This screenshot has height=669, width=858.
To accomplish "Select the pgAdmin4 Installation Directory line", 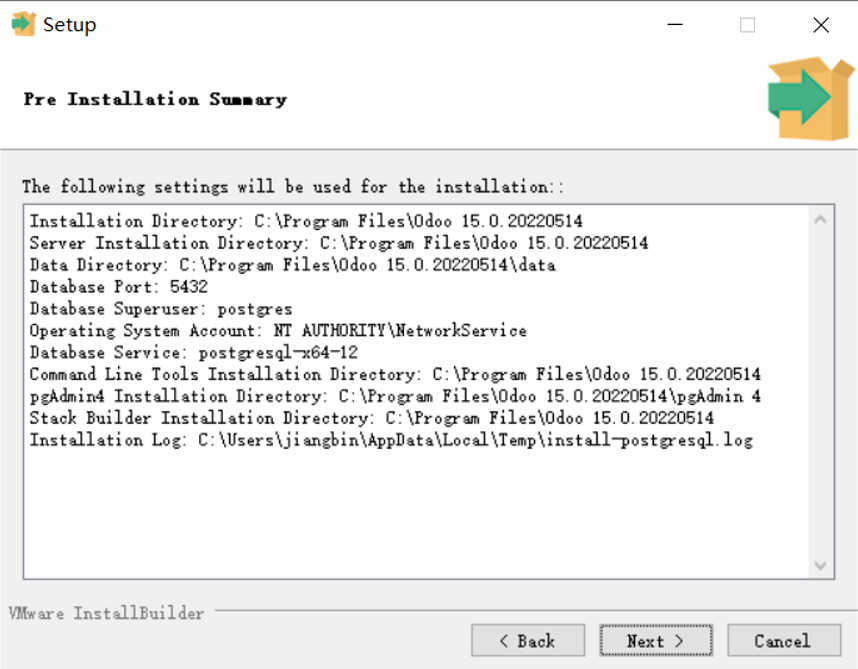I will 395,396.
